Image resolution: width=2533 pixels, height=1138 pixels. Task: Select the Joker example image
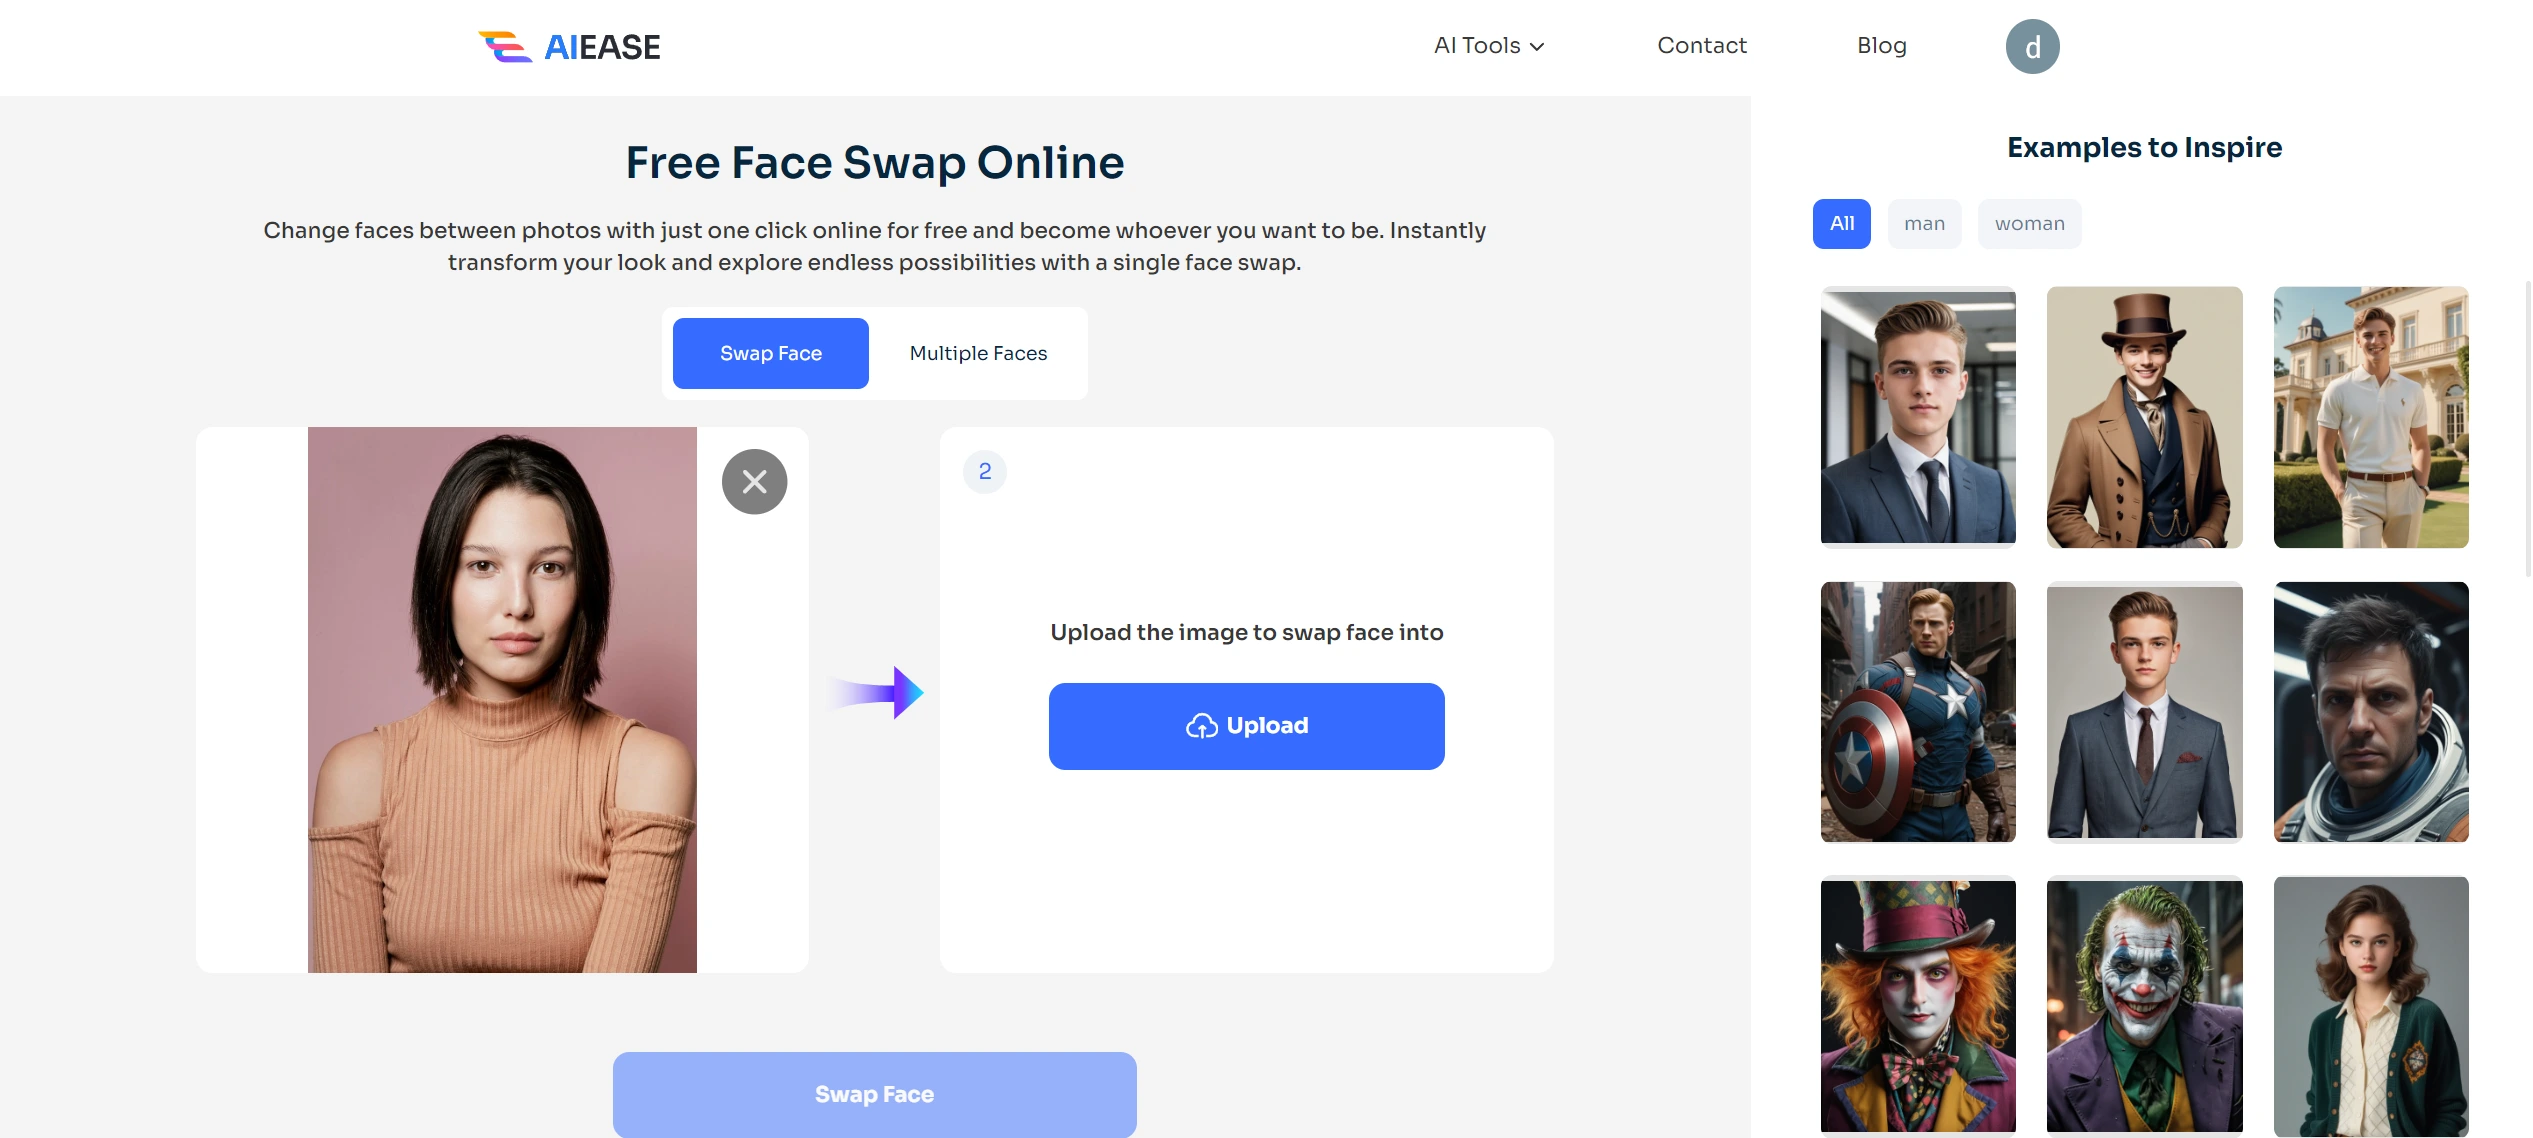coord(2144,1005)
